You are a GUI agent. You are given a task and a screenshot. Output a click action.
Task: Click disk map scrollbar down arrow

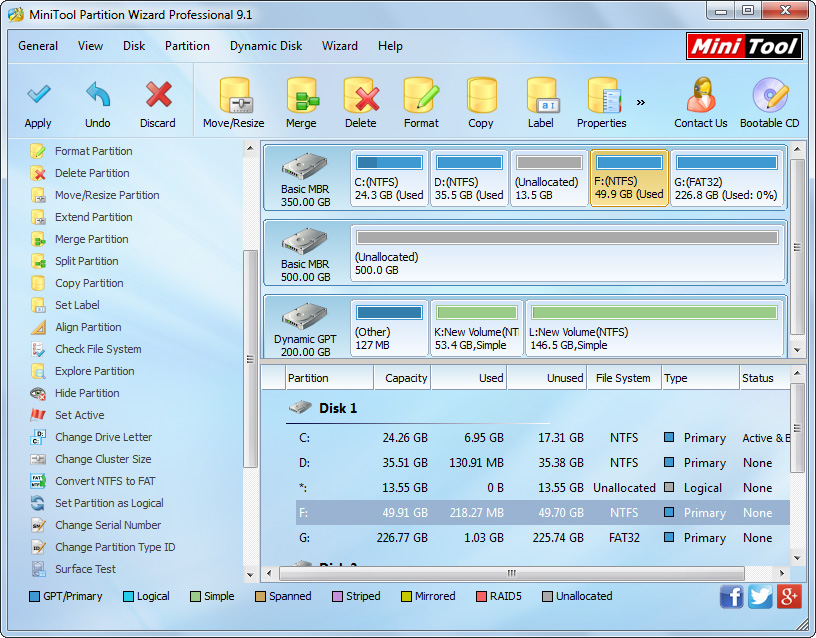(797, 350)
